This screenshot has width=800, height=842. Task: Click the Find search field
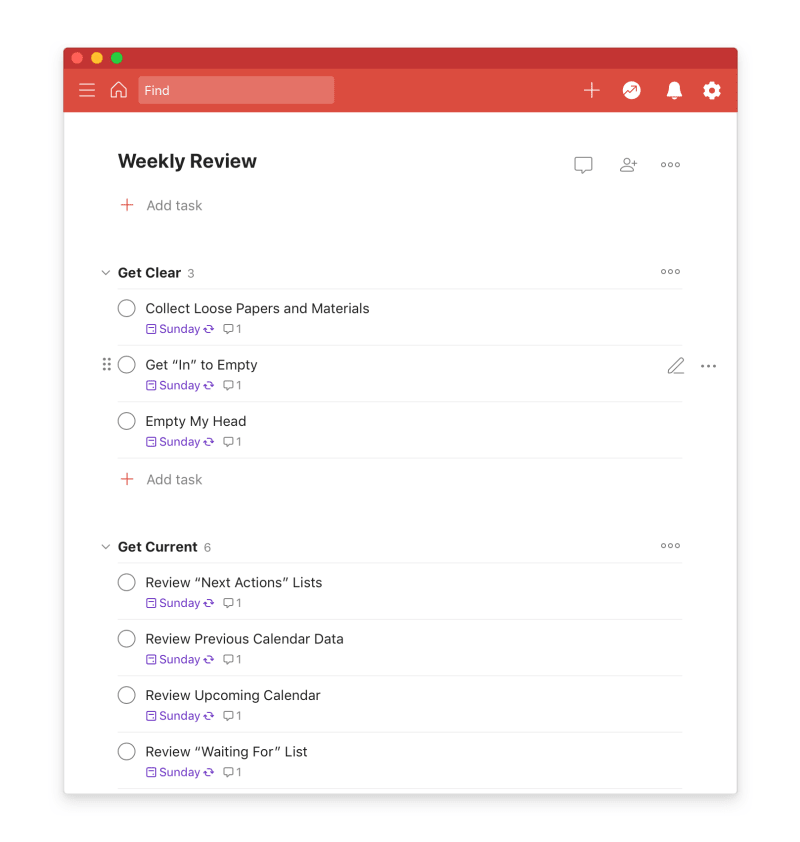236,90
